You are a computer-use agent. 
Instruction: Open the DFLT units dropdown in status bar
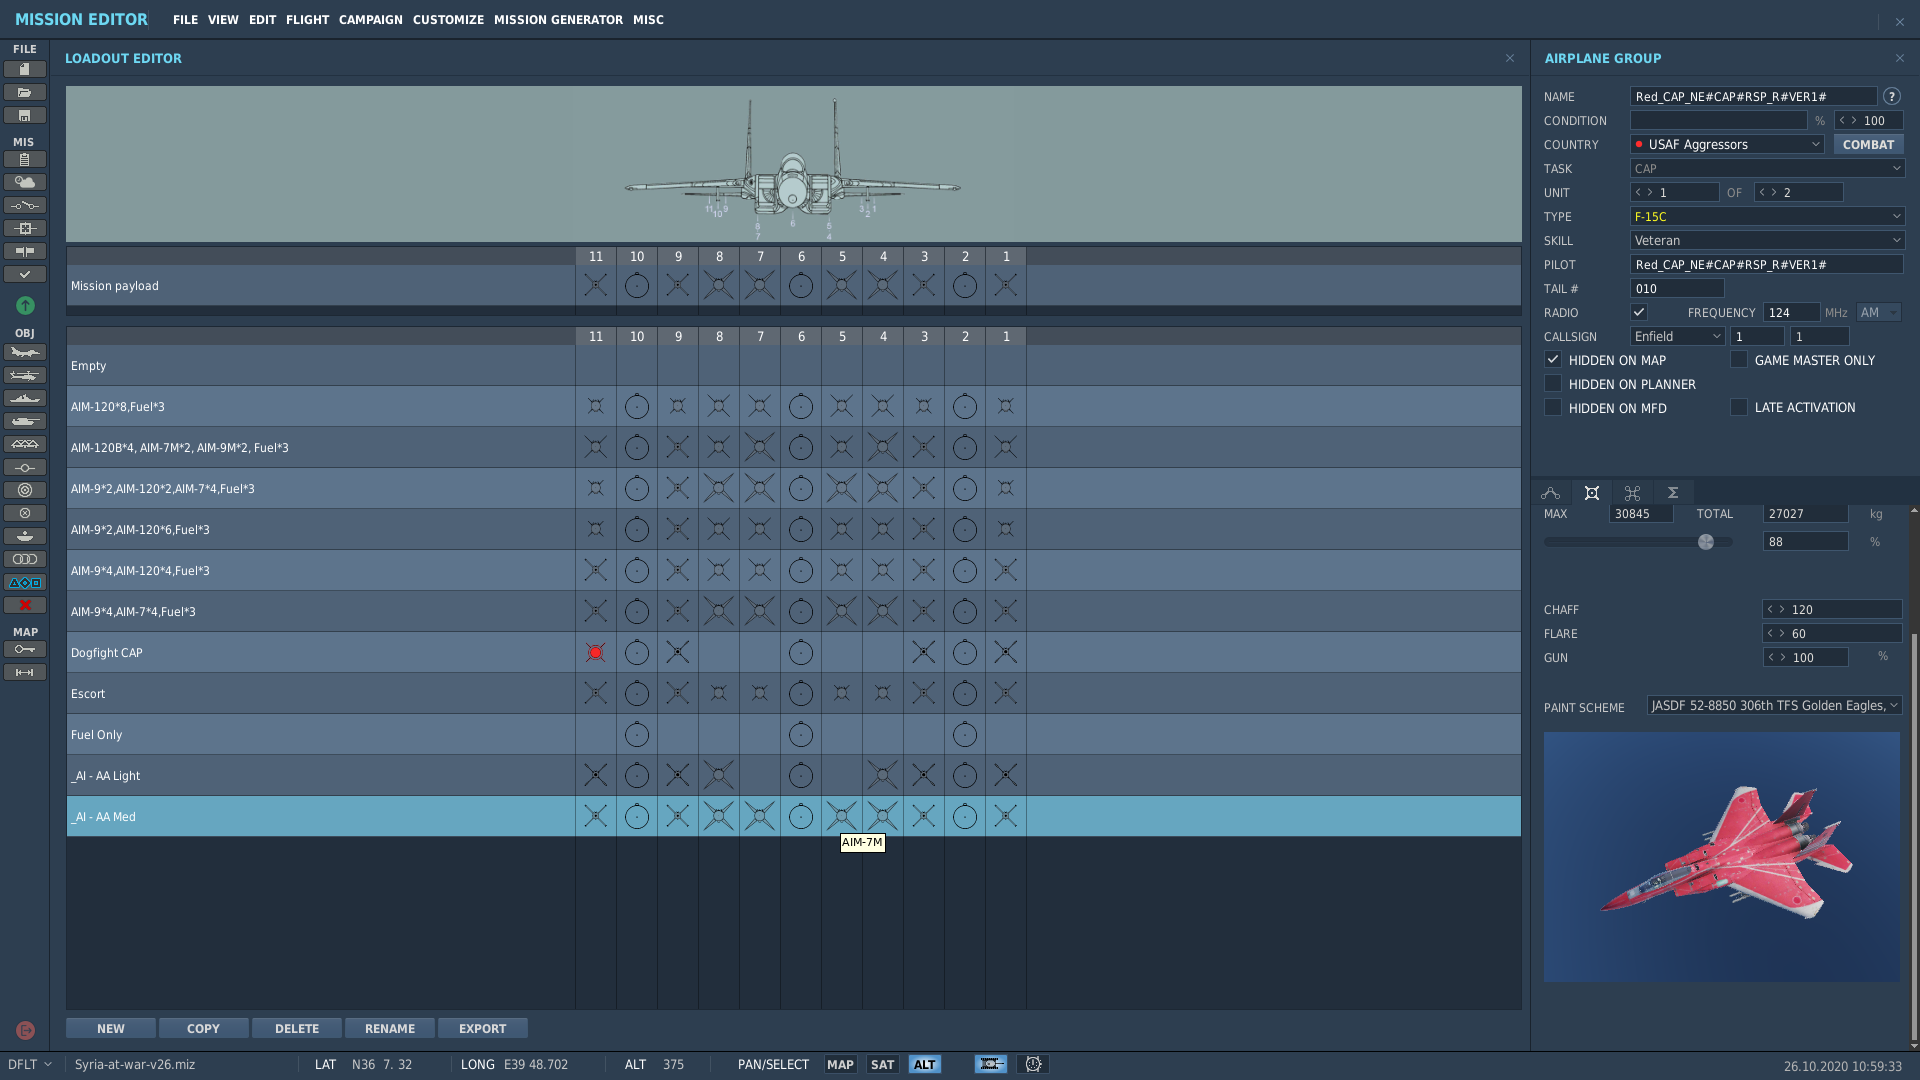pyautogui.click(x=30, y=1064)
